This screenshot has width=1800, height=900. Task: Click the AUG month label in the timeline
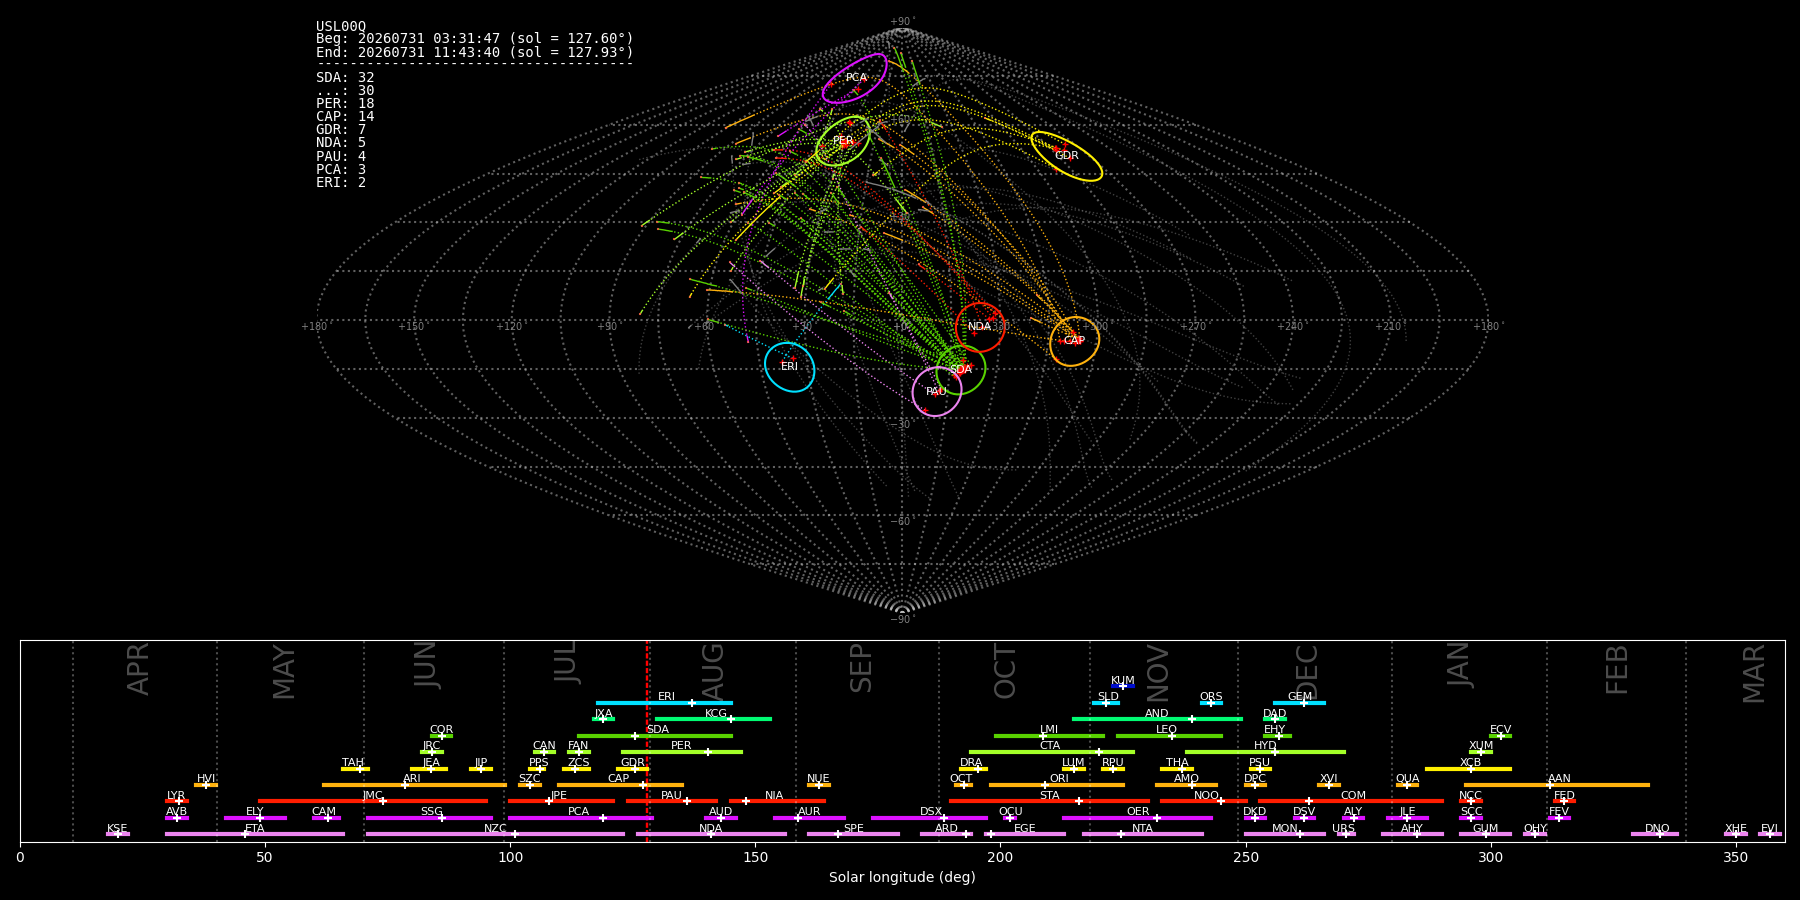click(713, 669)
